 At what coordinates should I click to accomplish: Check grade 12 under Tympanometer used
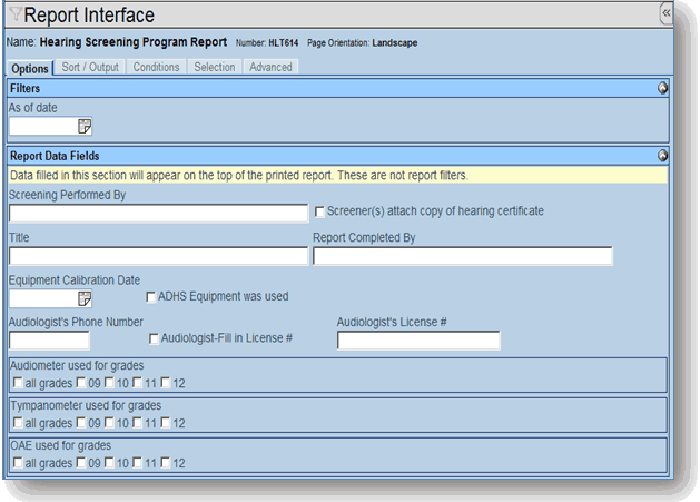tap(165, 422)
